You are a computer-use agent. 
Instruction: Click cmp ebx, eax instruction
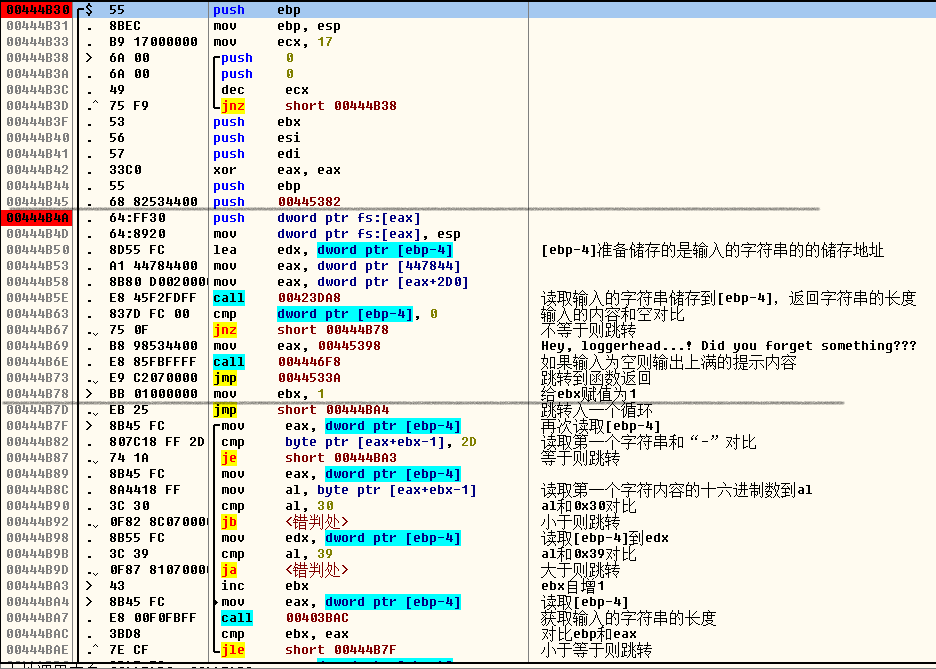point(285,634)
